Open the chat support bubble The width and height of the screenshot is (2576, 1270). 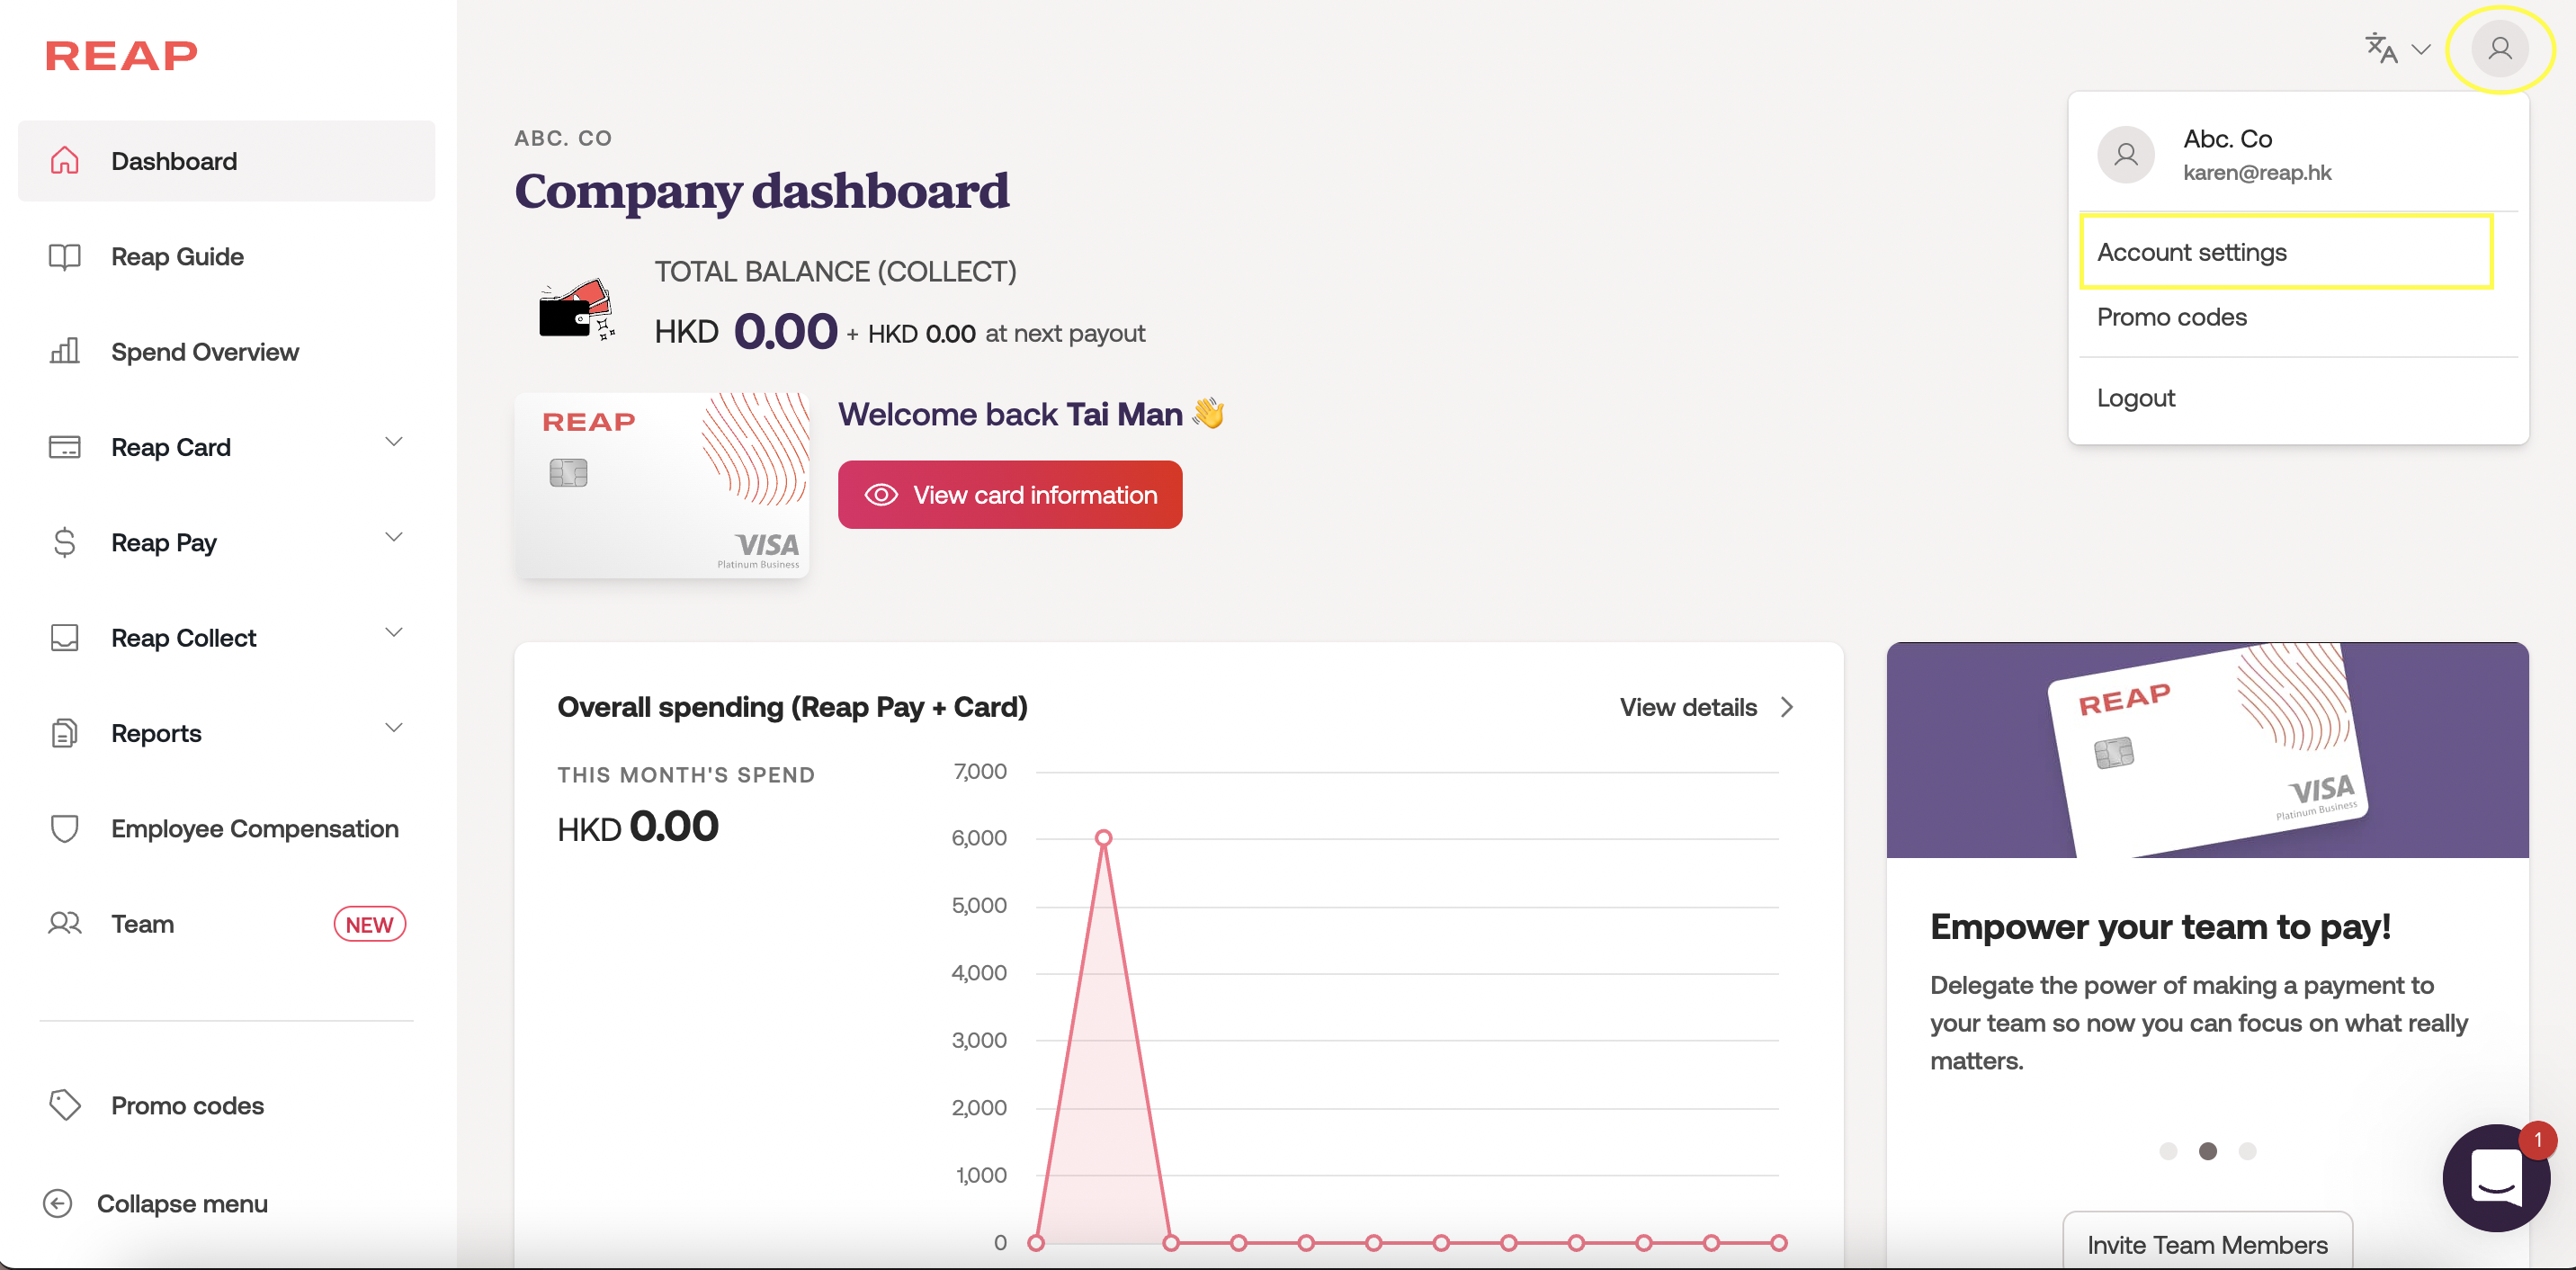(x=2495, y=1178)
